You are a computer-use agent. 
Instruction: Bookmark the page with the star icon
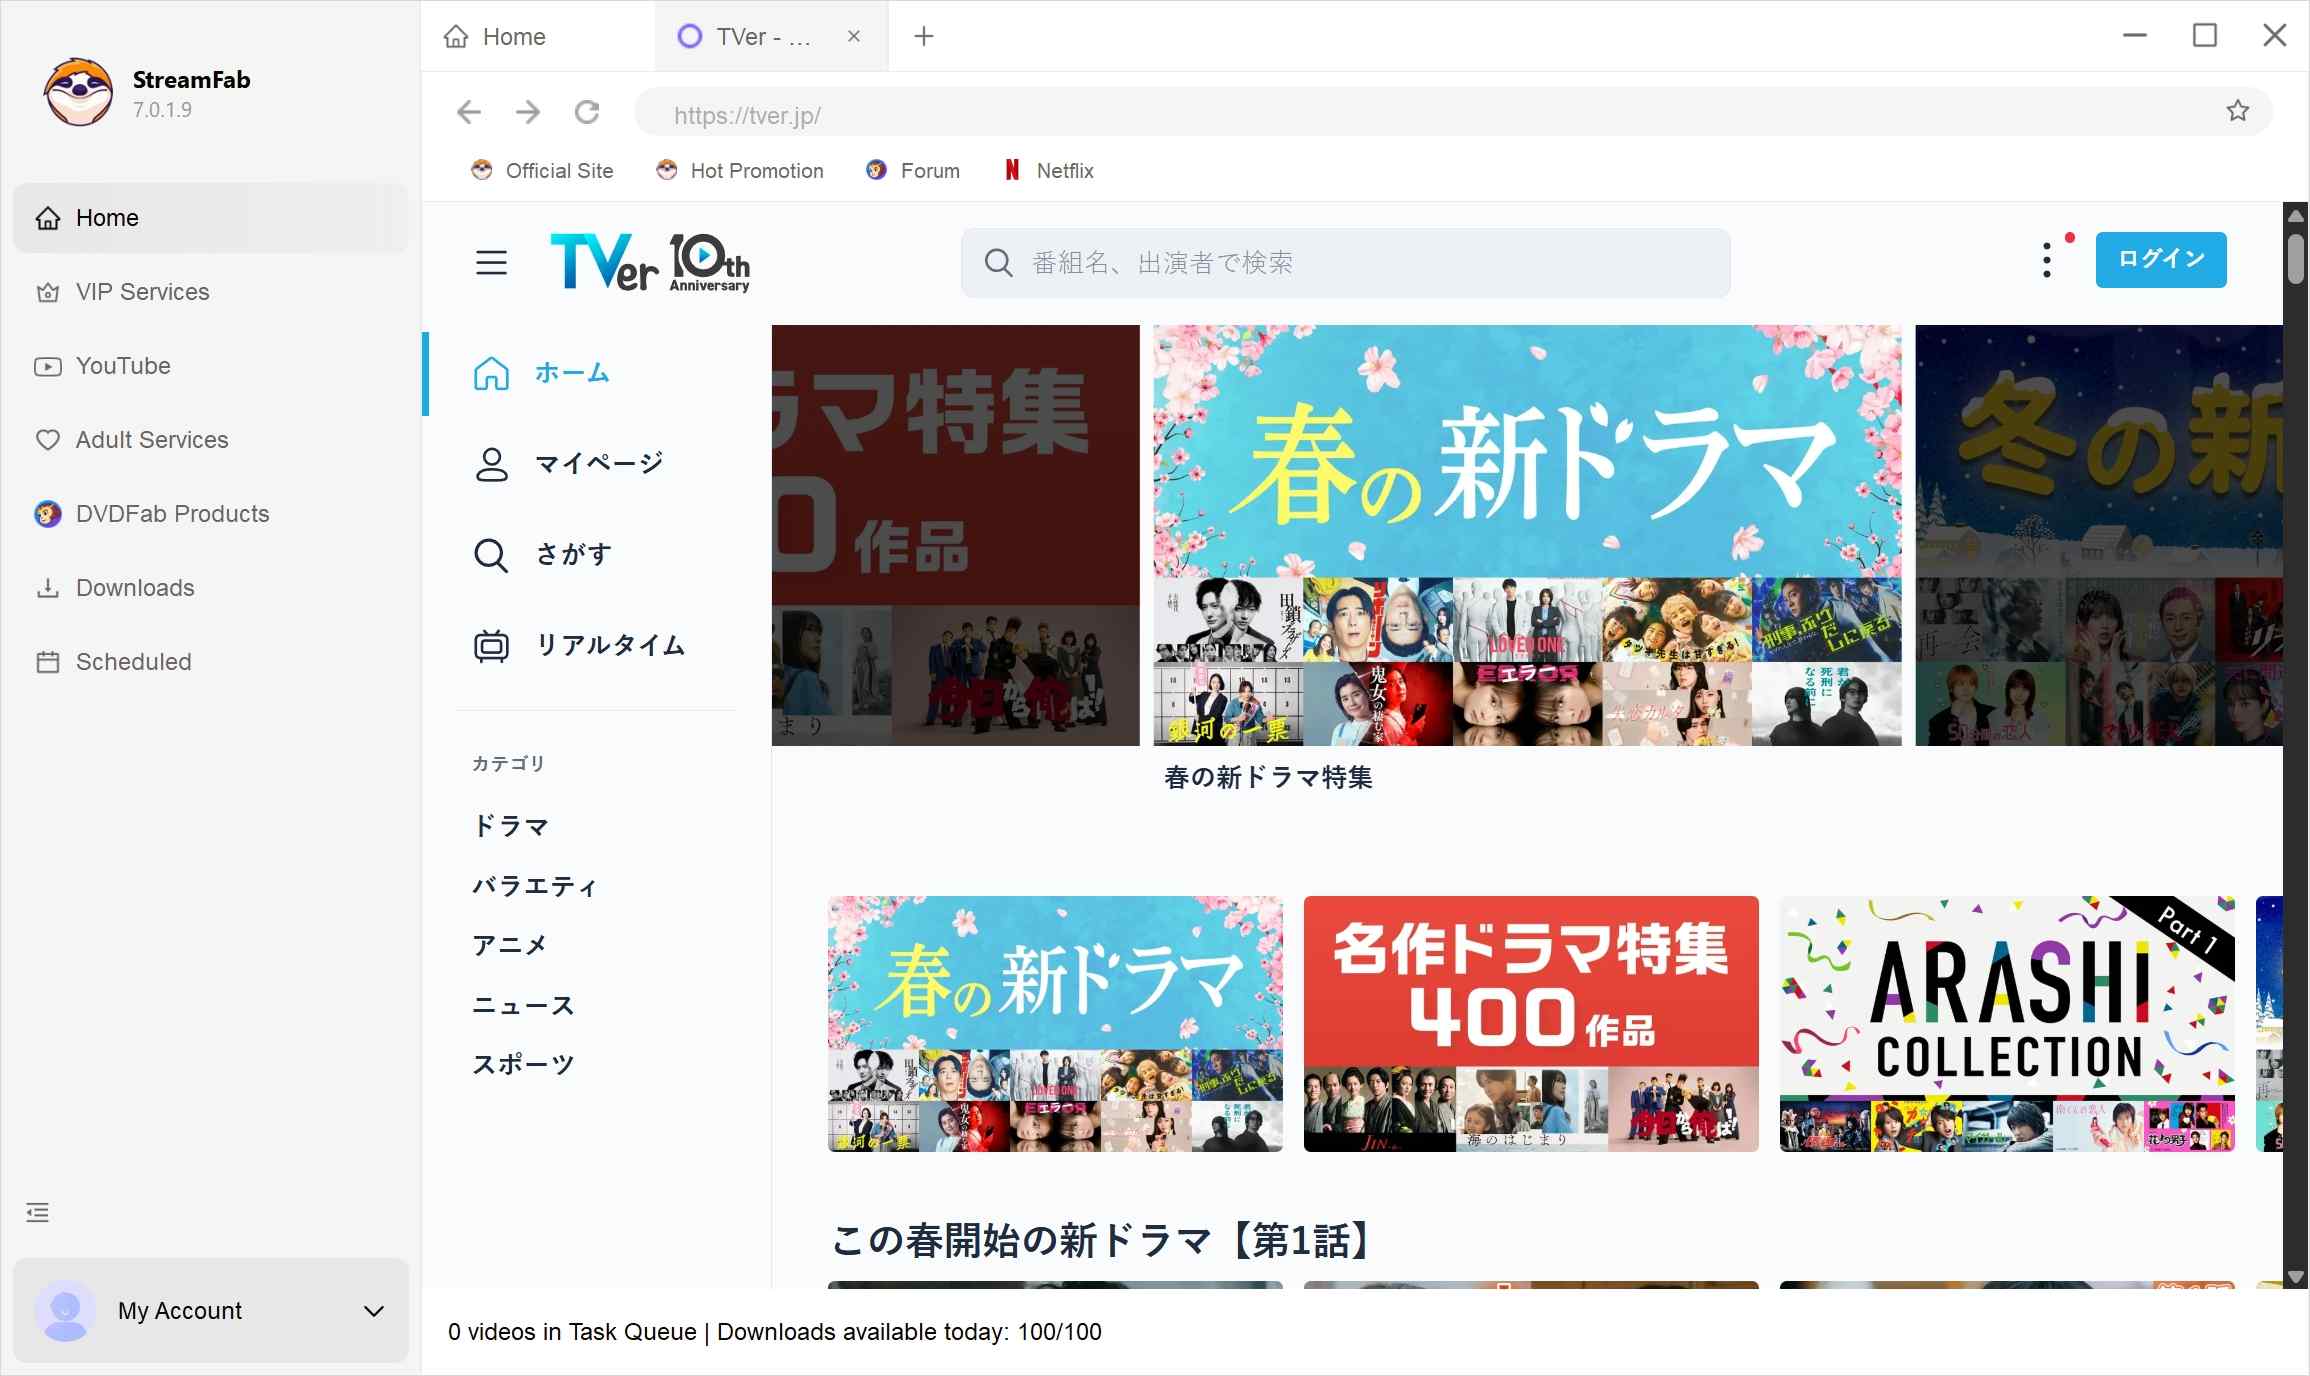click(x=2238, y=111)
